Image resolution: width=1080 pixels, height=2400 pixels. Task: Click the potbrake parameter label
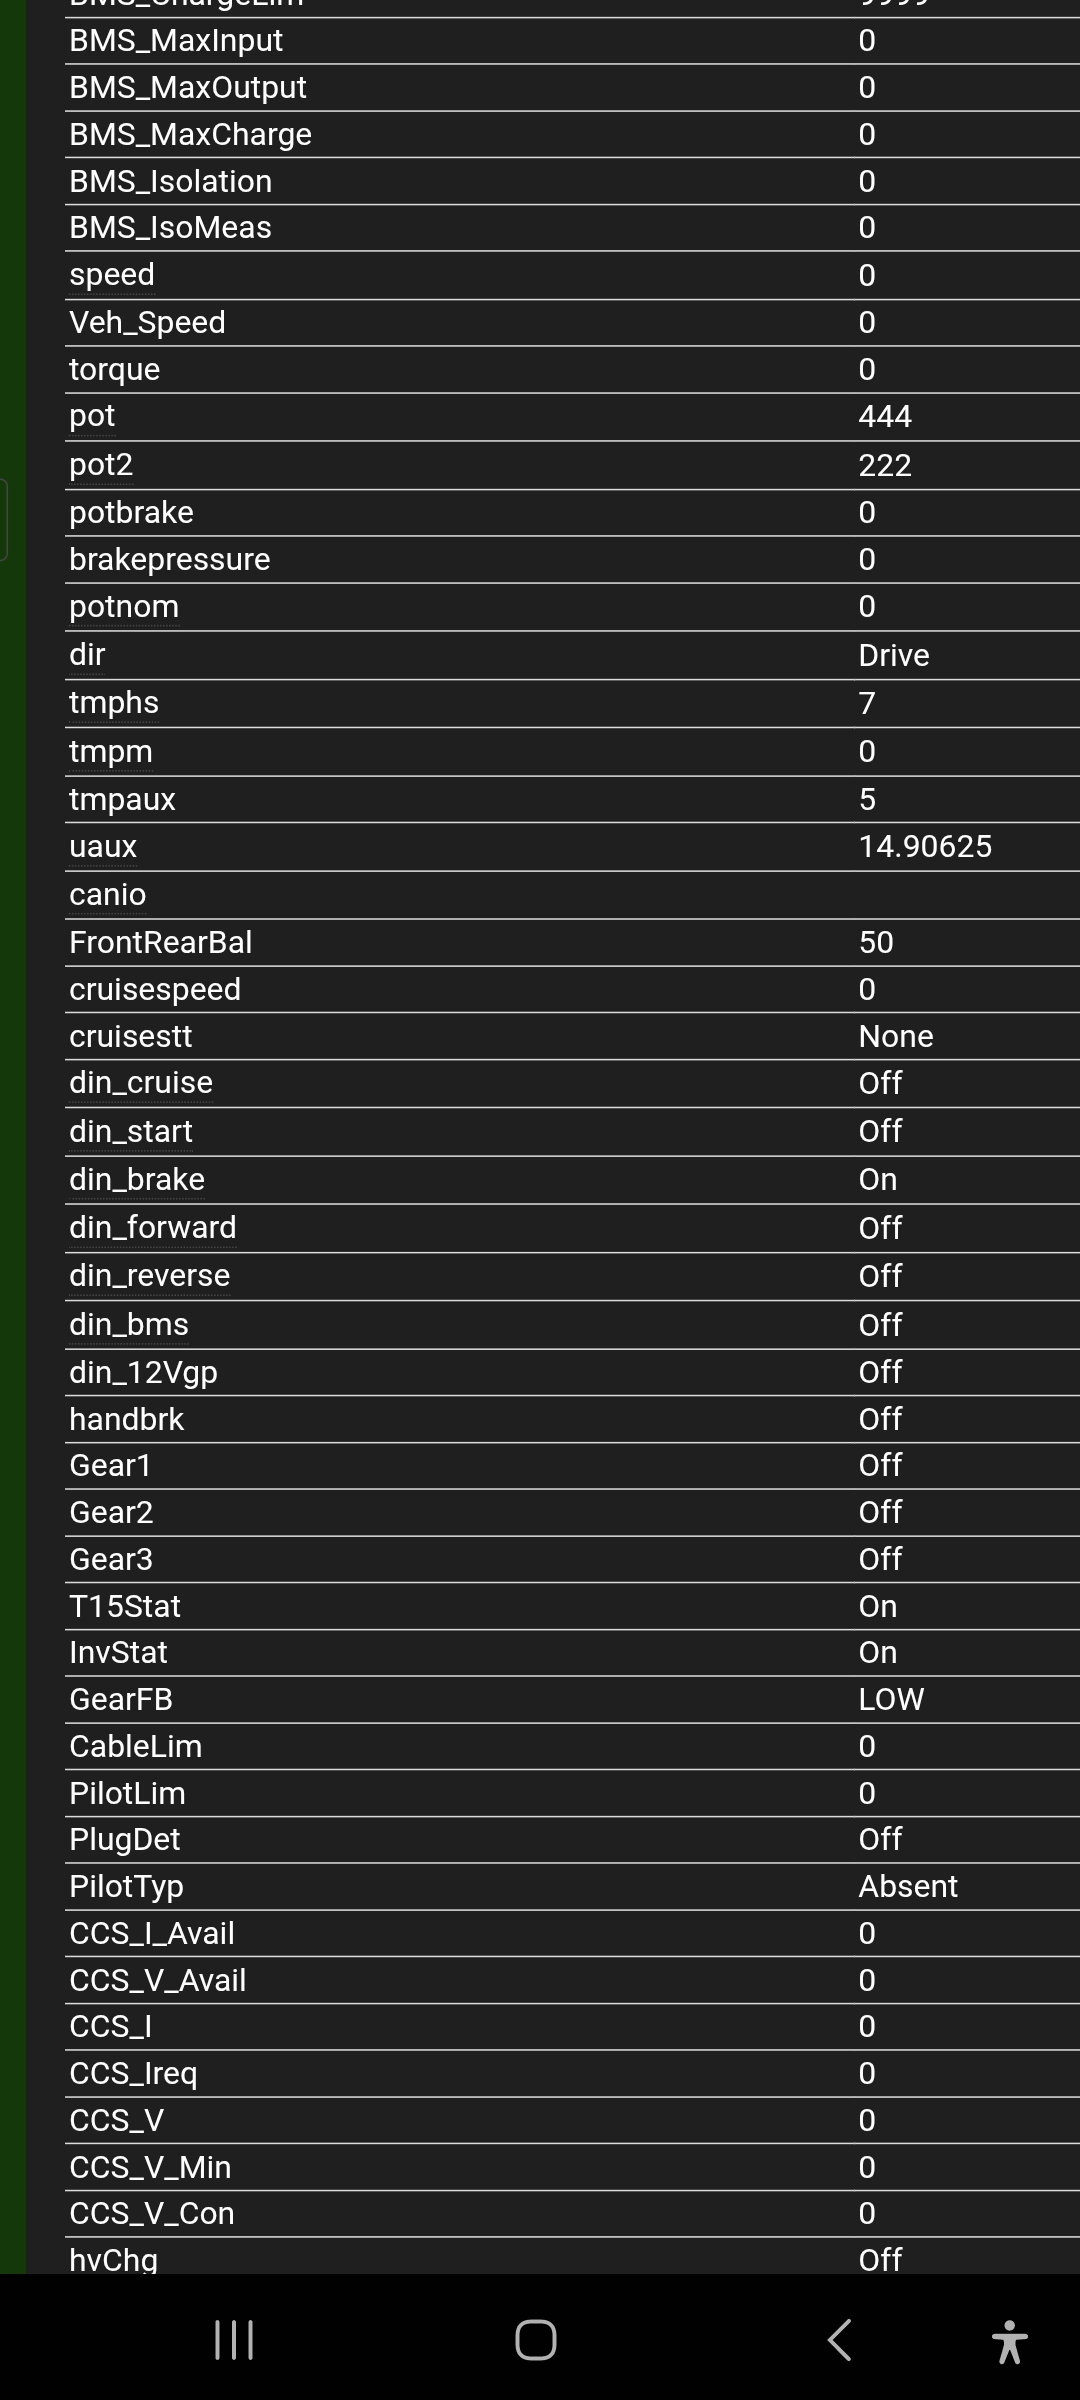click(131, 512)
